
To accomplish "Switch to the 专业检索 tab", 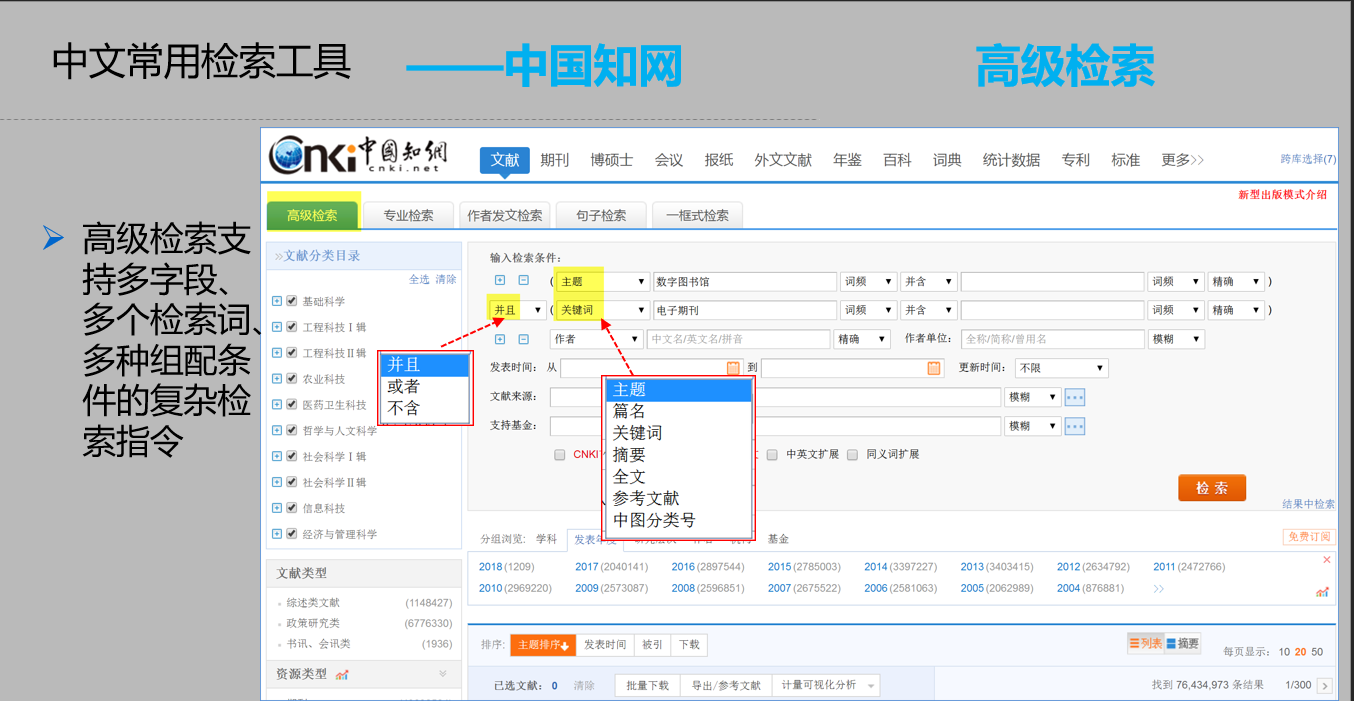I will coord(409,215).
